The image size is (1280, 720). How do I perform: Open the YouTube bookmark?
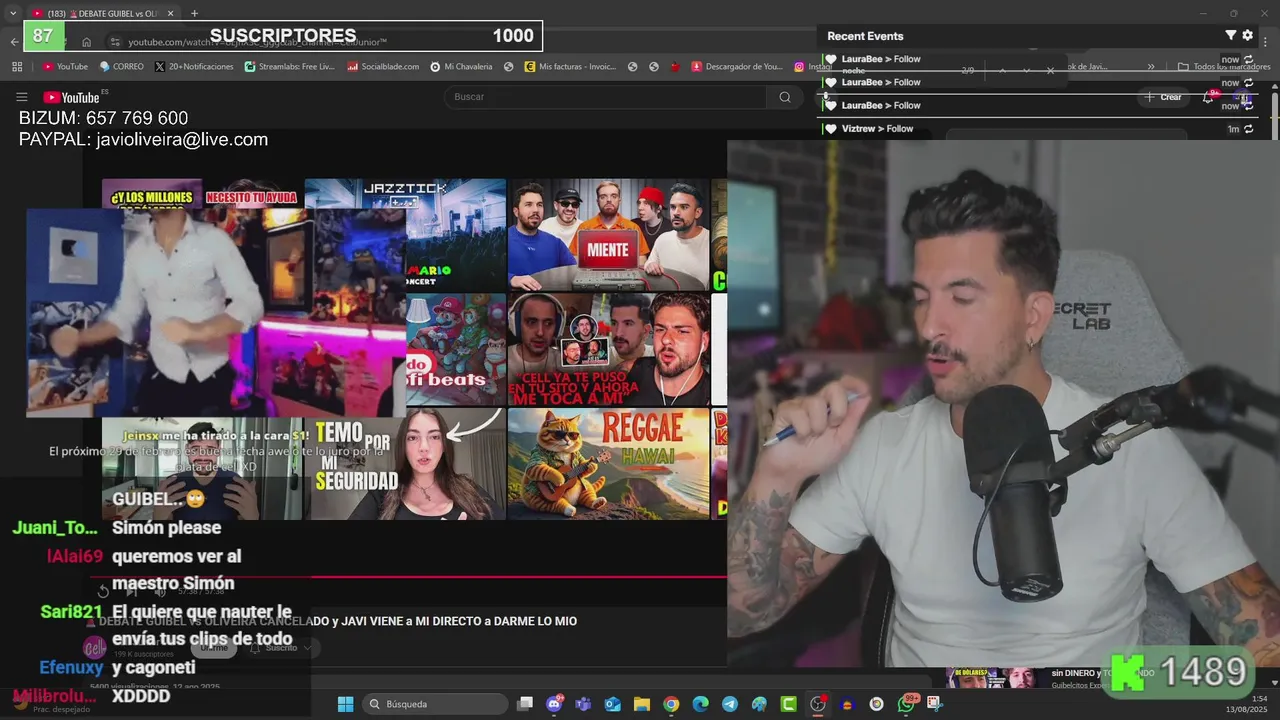[x=65, y=67]
